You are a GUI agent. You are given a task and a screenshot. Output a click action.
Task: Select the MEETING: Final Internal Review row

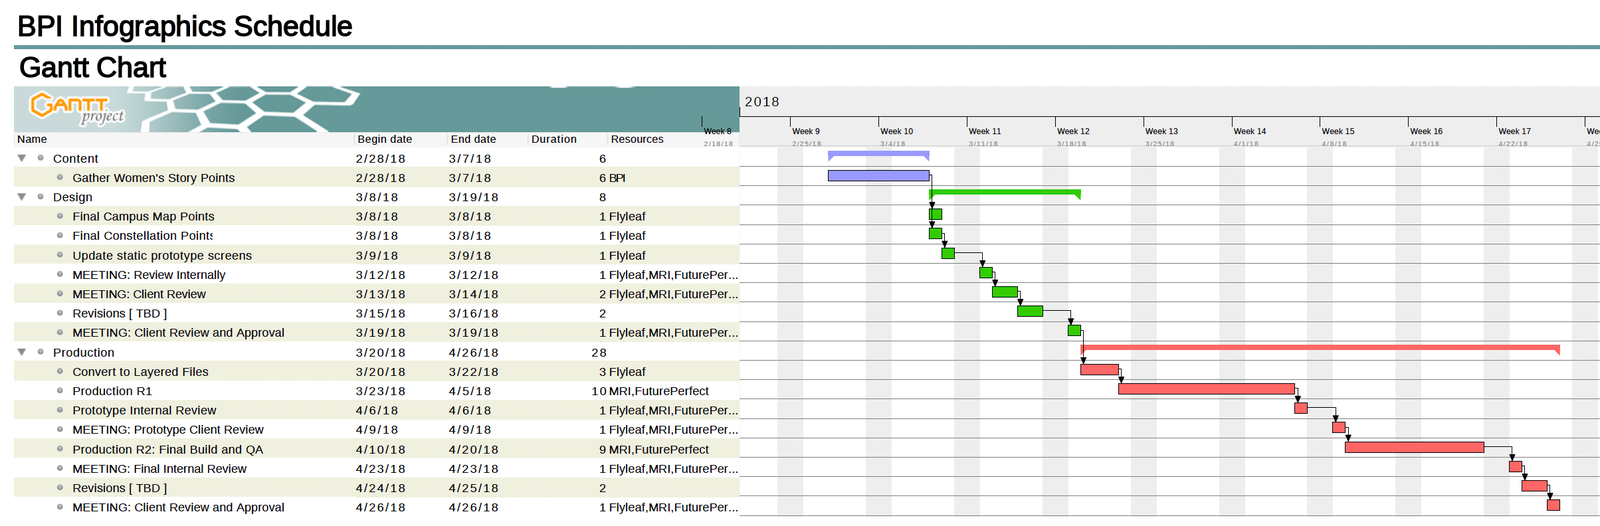click(x=159, y=469)
